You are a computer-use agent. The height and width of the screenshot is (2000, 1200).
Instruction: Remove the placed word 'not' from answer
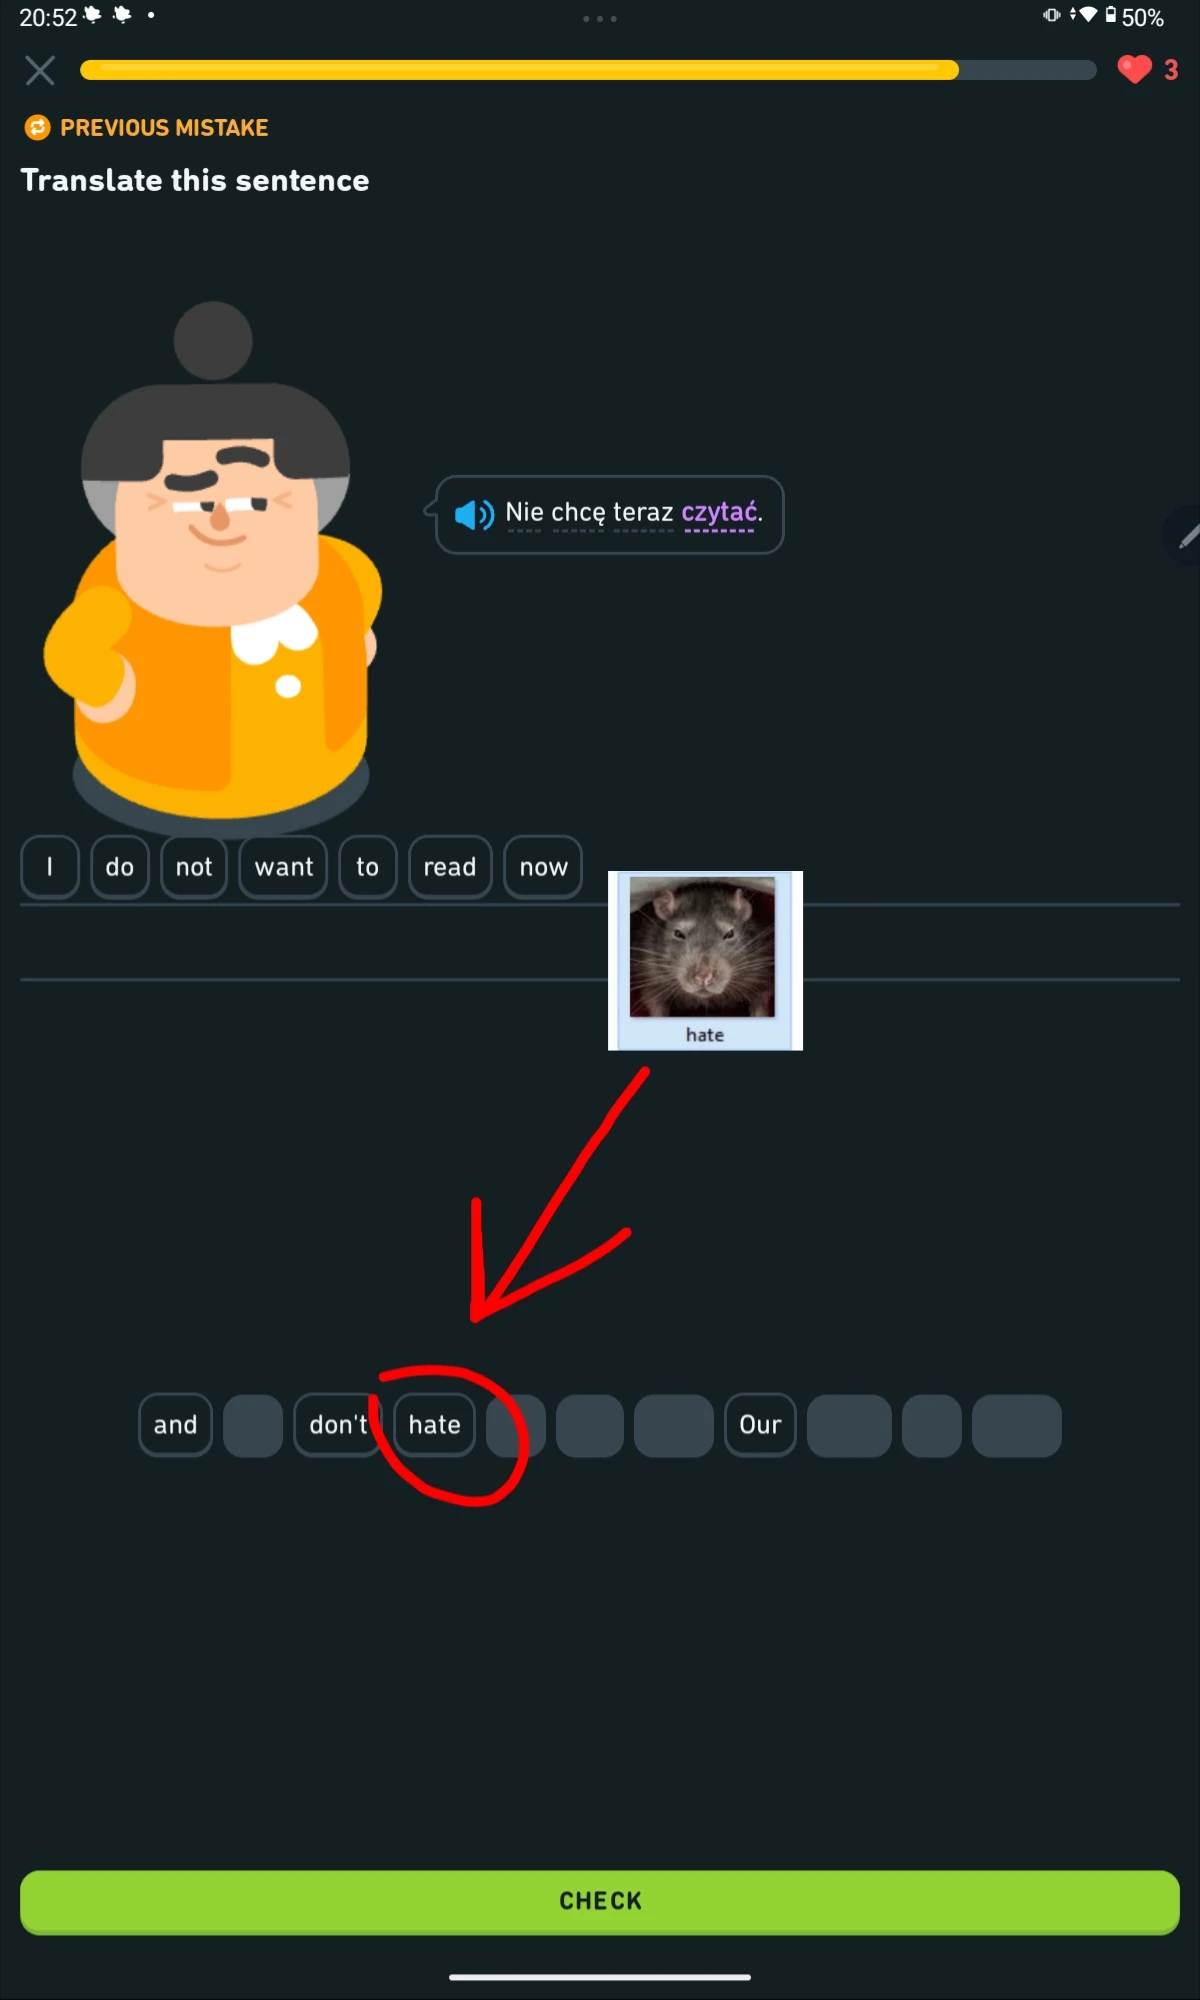[194, 867]
